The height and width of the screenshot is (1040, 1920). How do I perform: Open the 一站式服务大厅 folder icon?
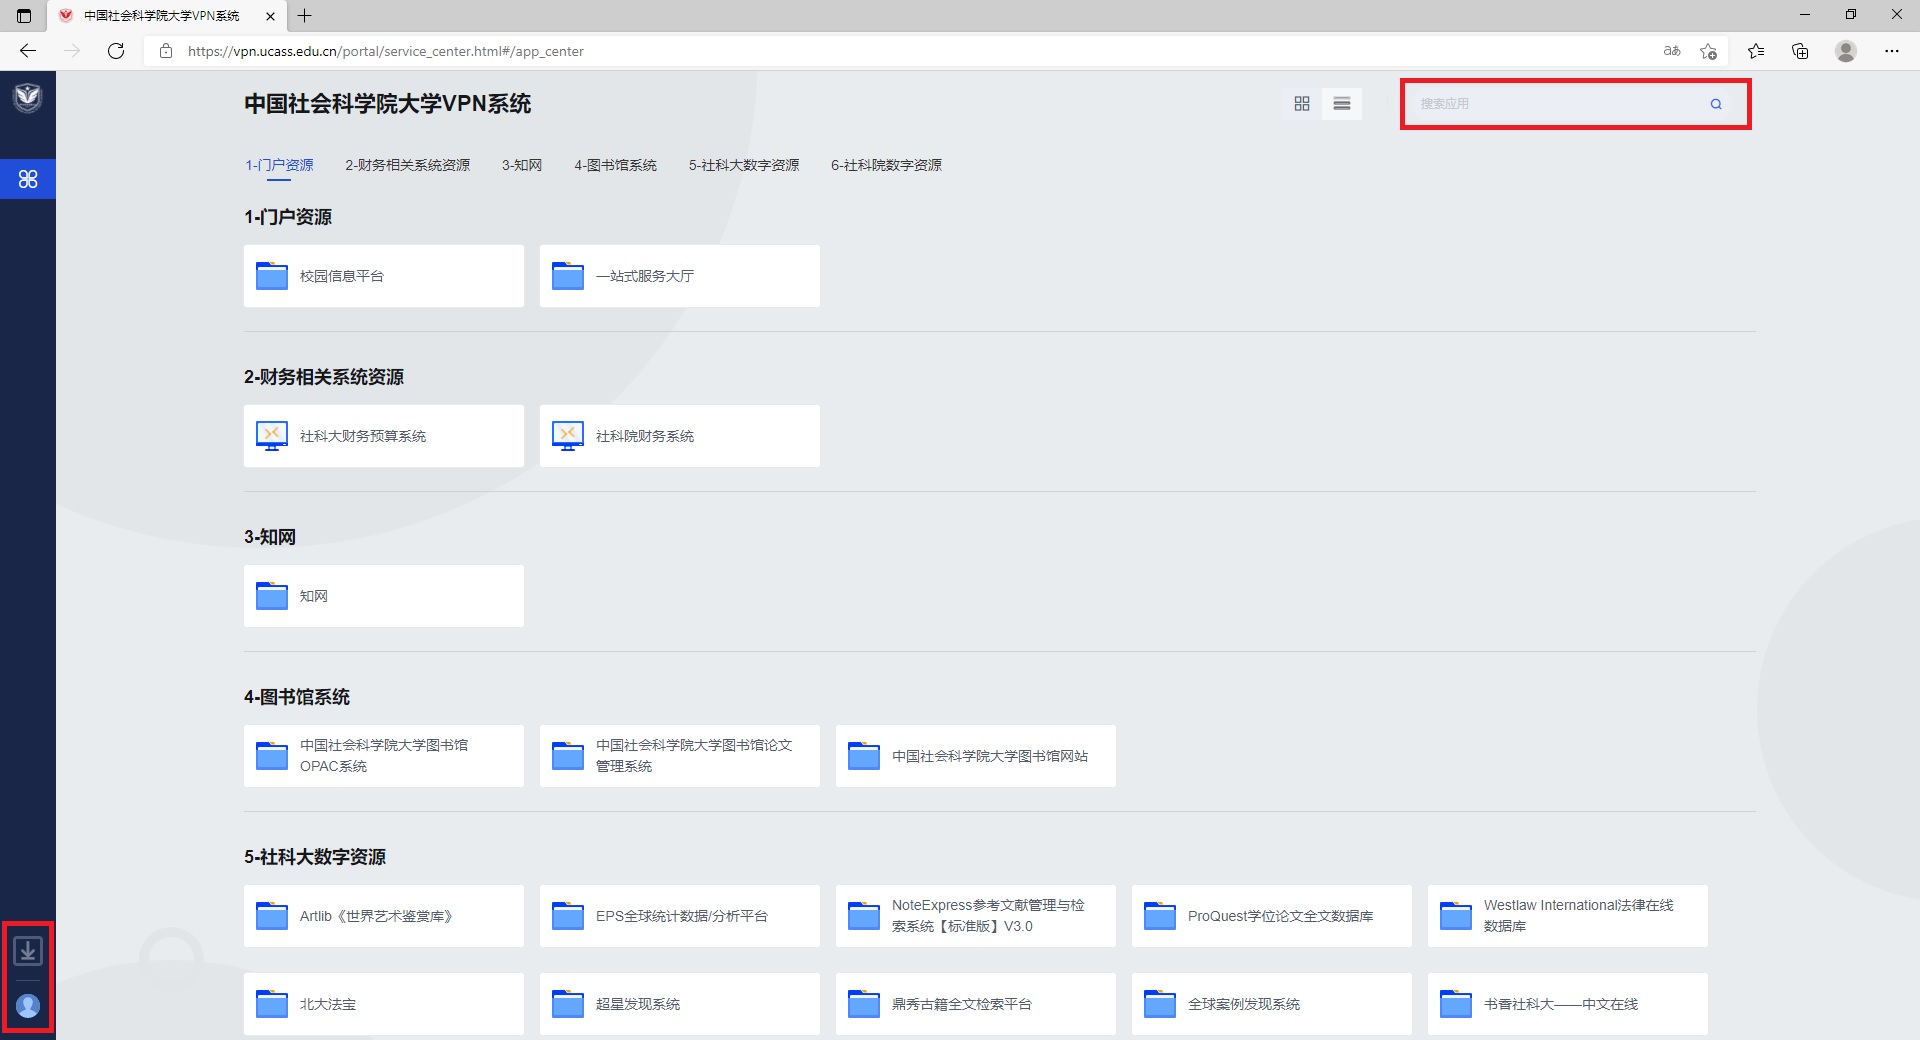pos(568,276)
